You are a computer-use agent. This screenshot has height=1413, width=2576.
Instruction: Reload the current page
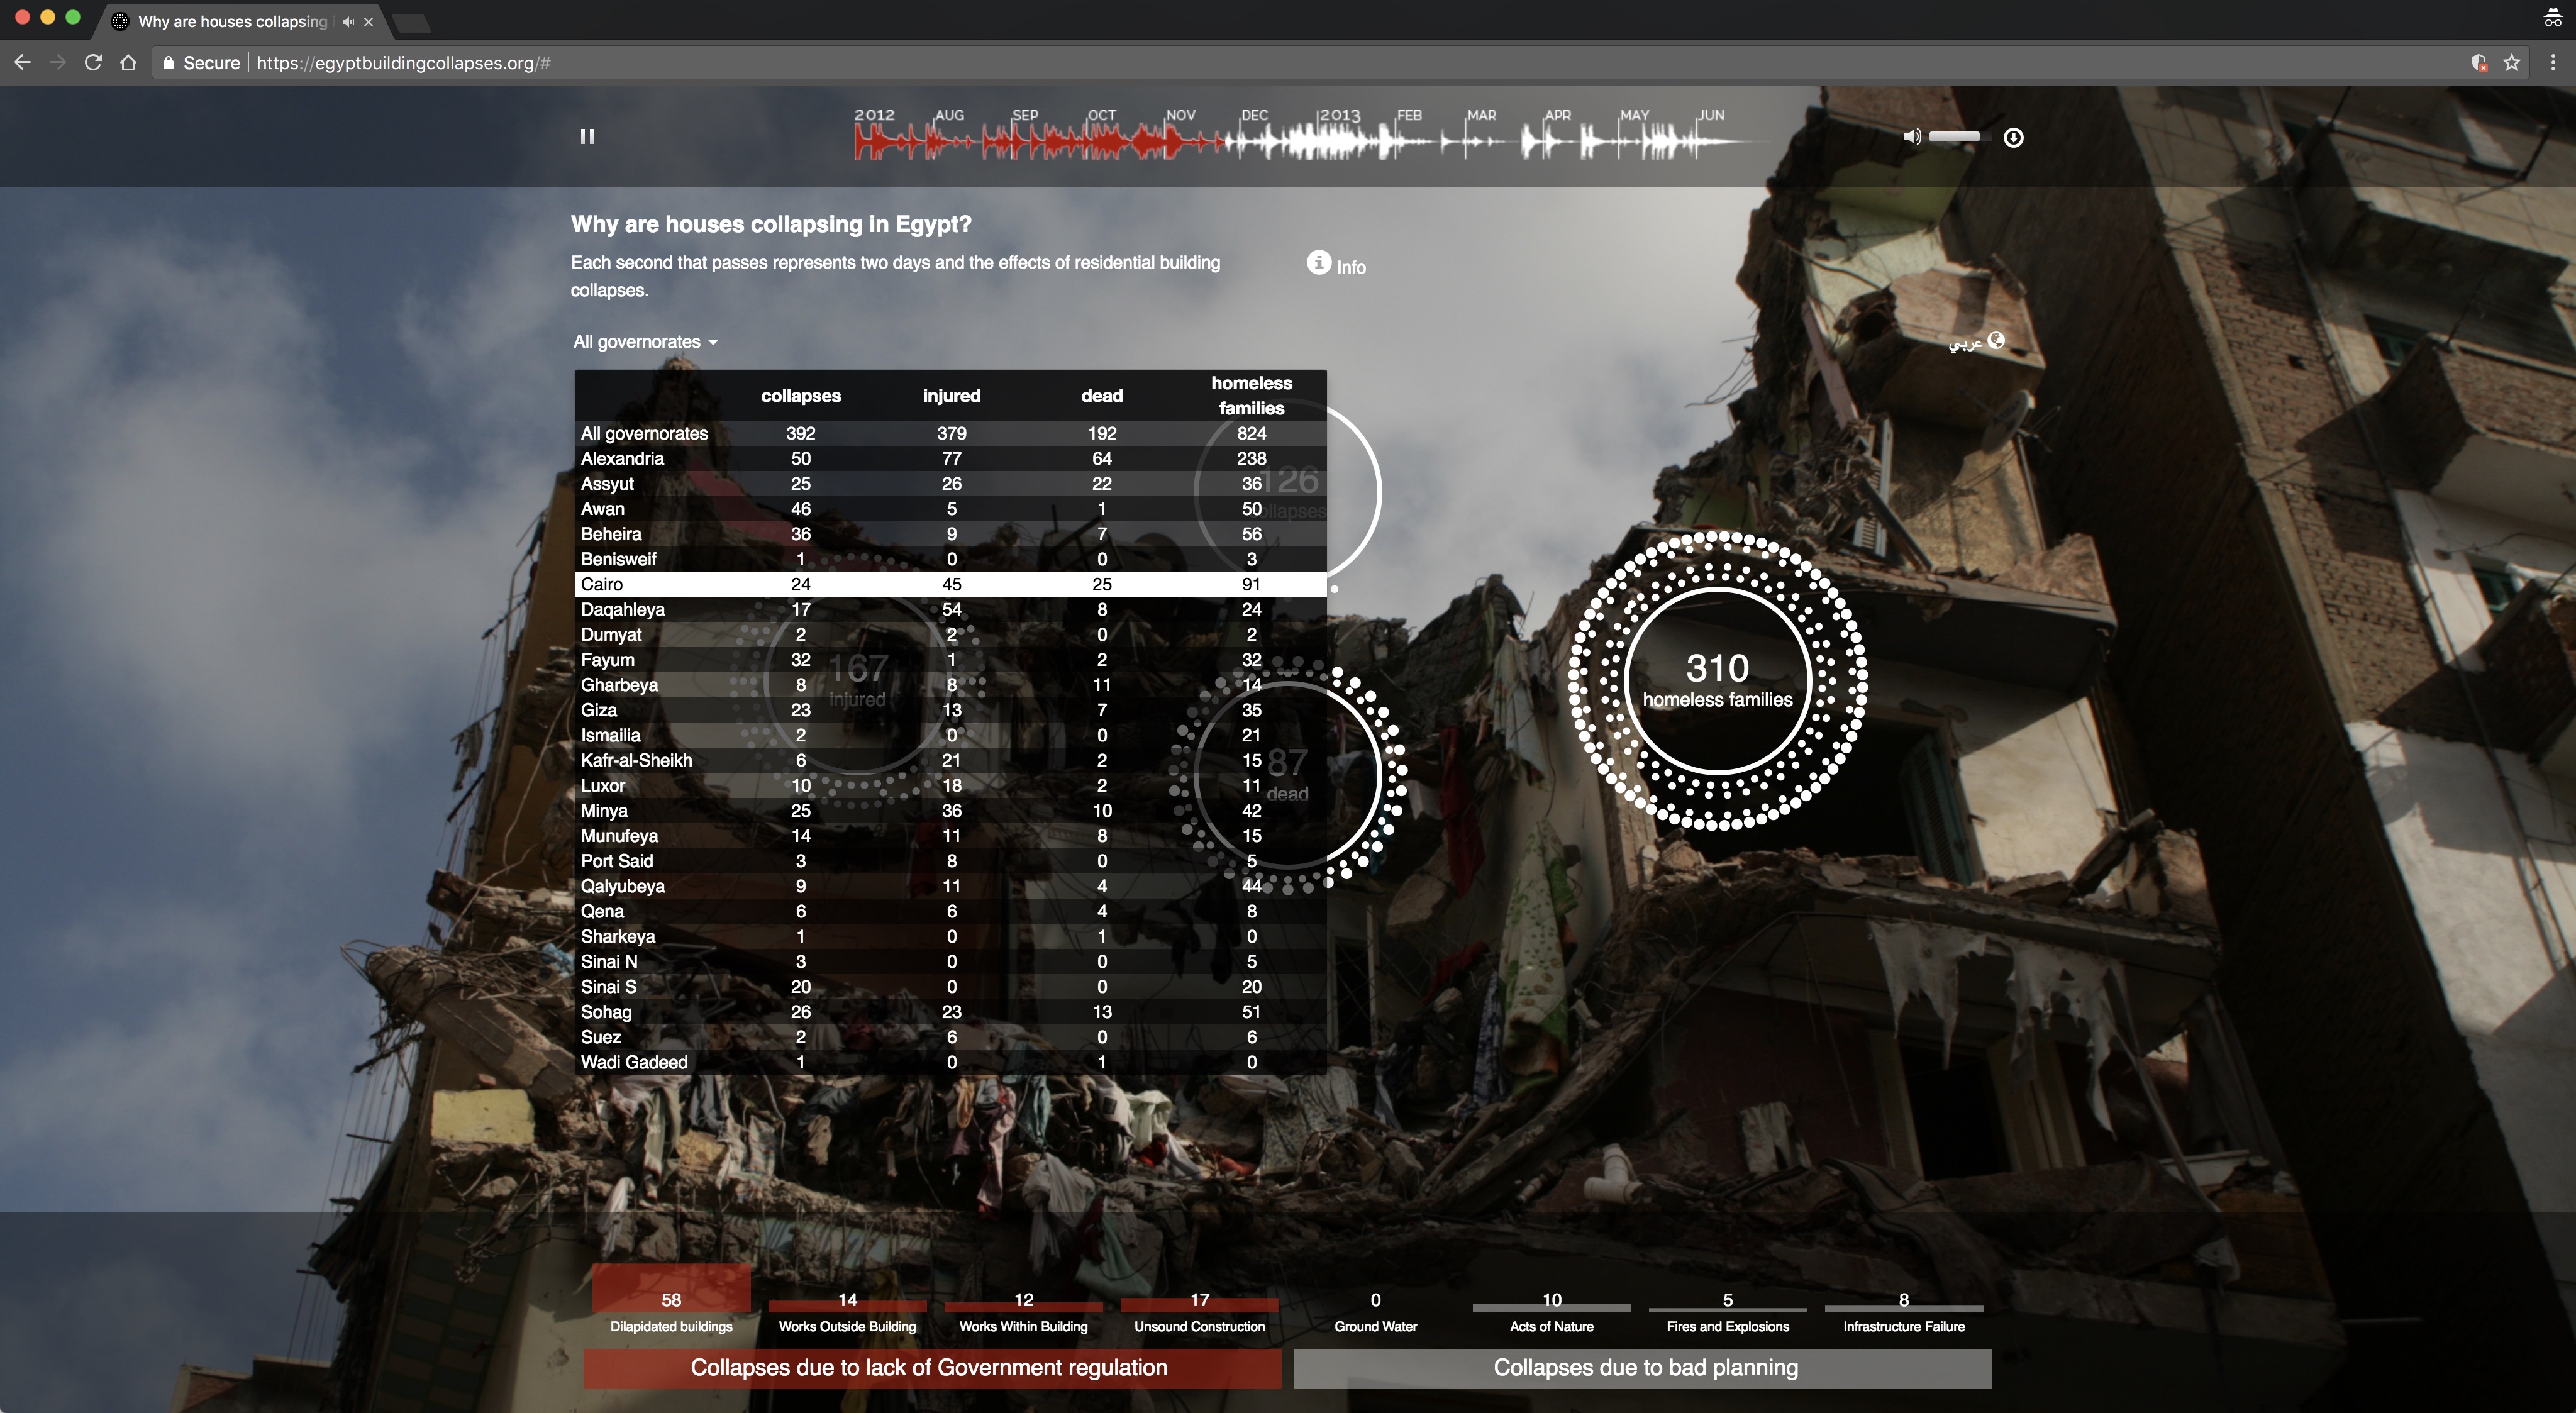[93, 62]
